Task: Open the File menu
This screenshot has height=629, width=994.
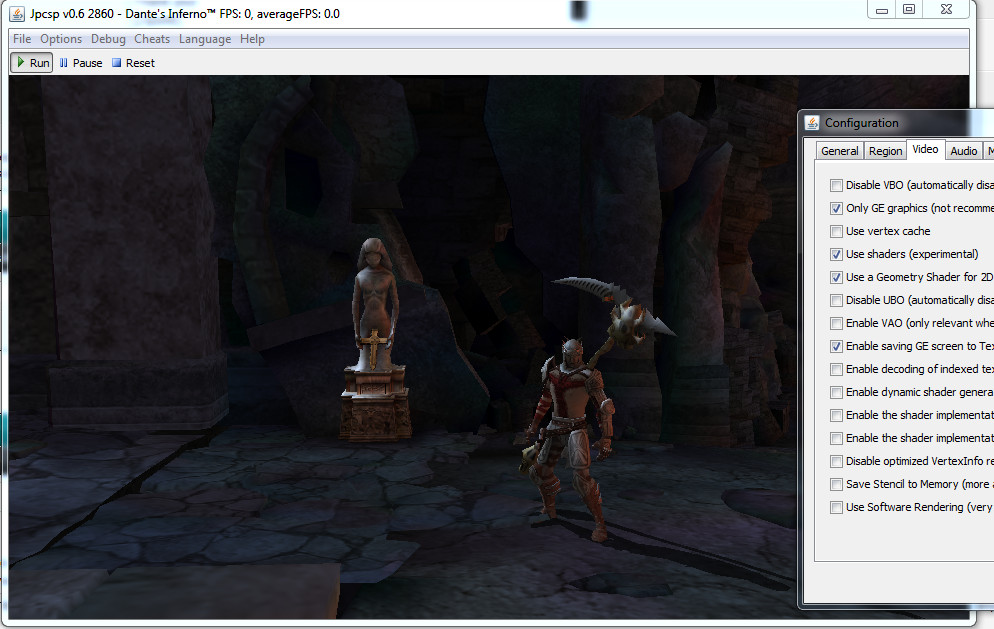Action: (x=22, y=39)
